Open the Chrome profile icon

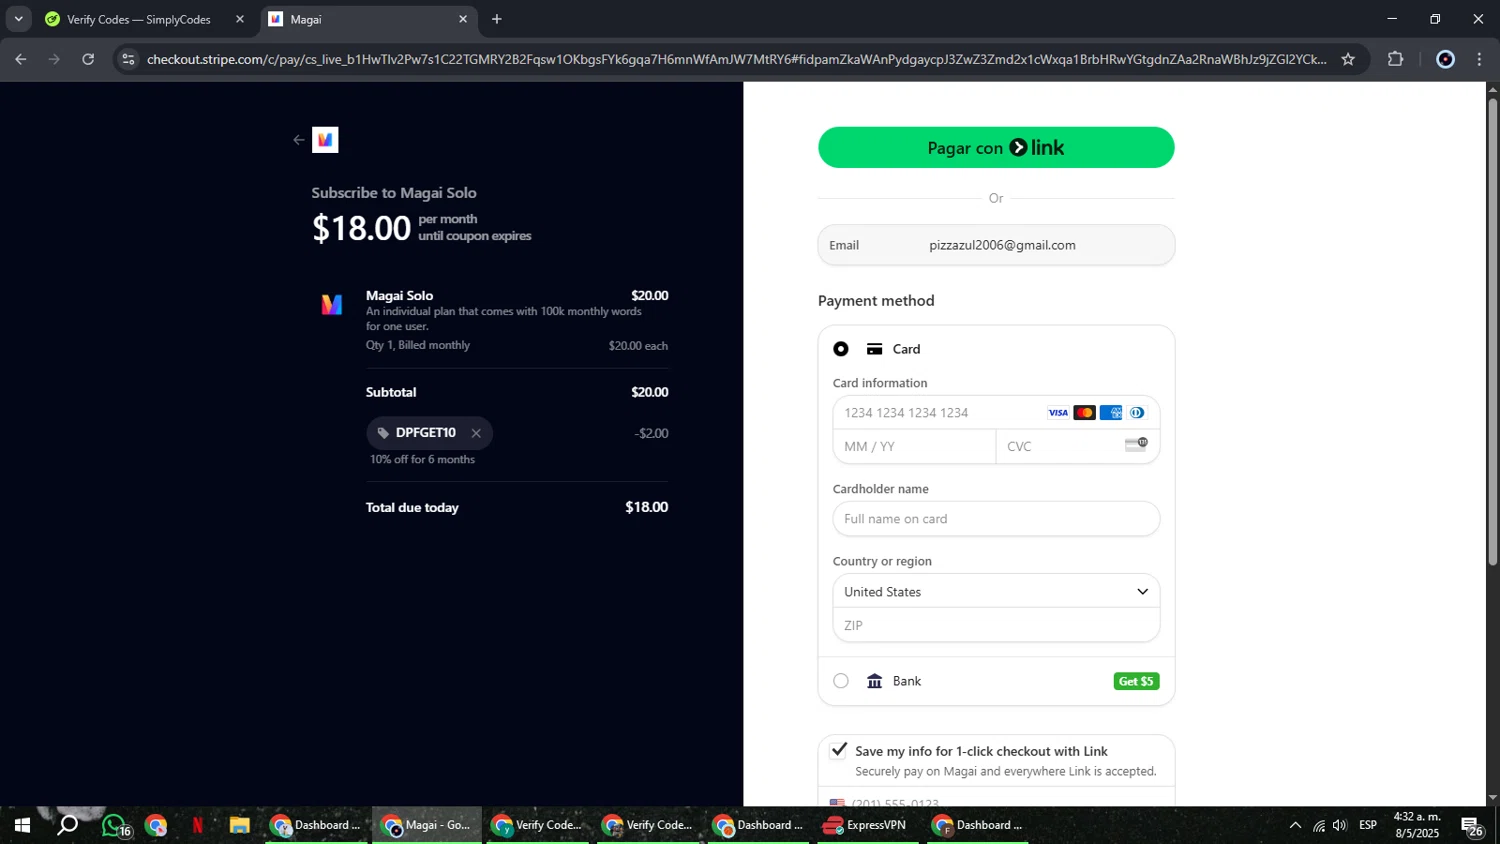(1445, 59)
